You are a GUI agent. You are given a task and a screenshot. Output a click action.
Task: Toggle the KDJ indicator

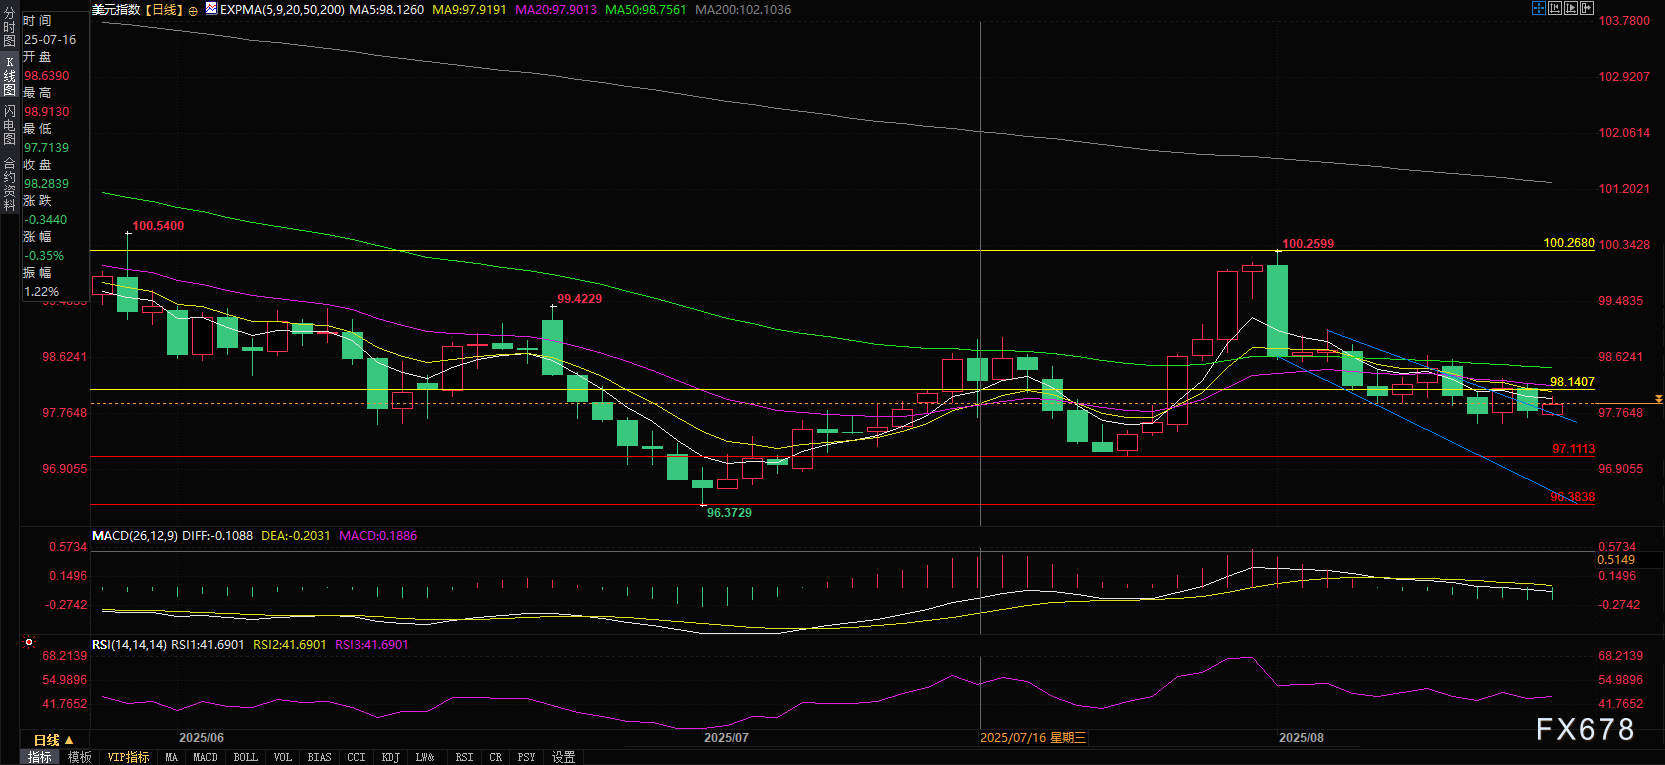click(390, 757)
